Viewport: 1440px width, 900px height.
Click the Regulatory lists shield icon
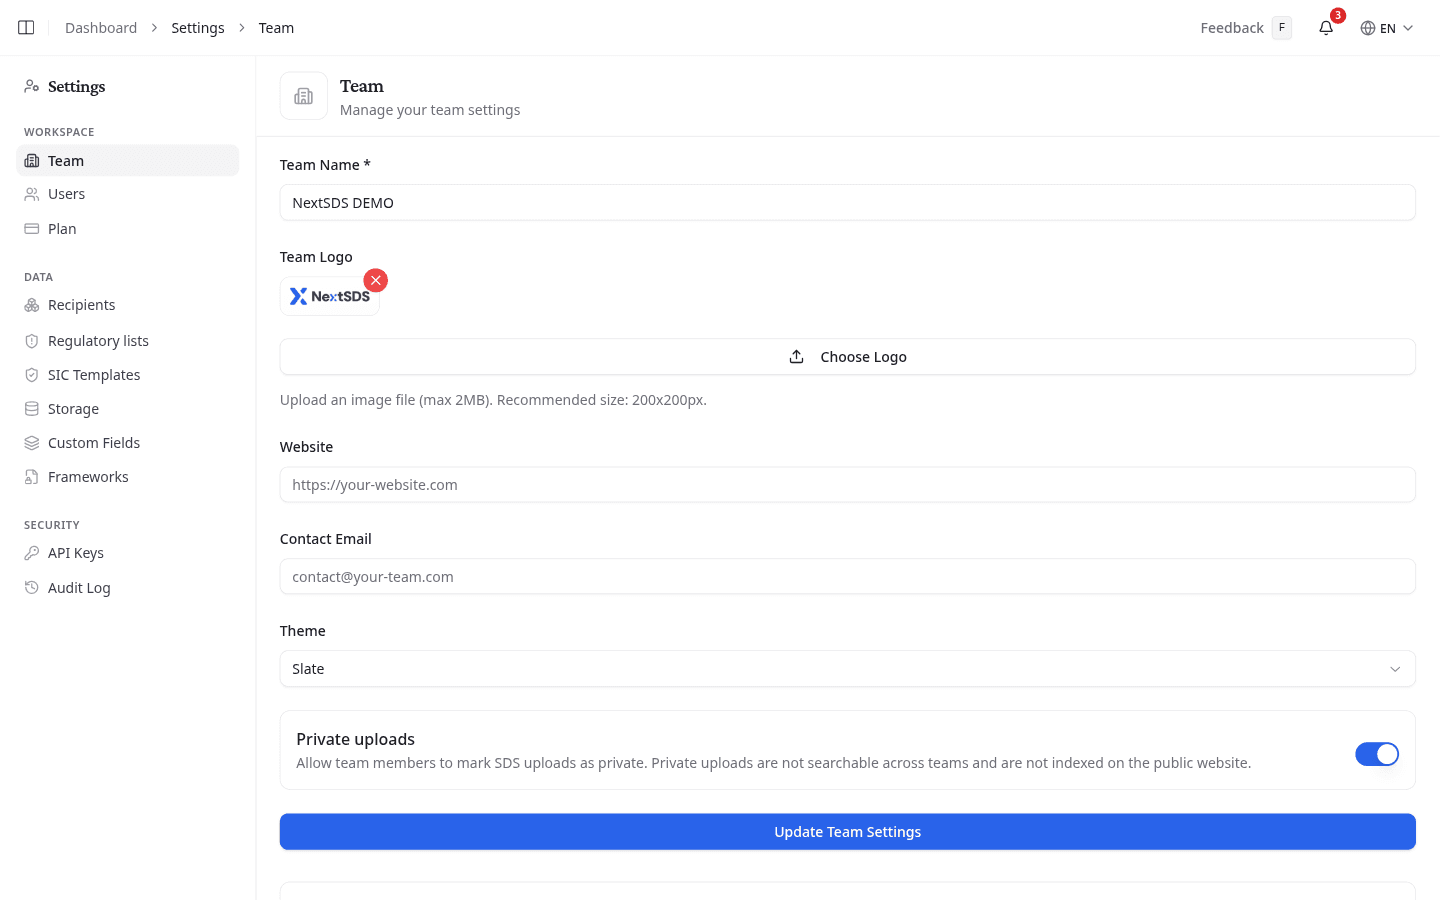[x=32, y=341]
